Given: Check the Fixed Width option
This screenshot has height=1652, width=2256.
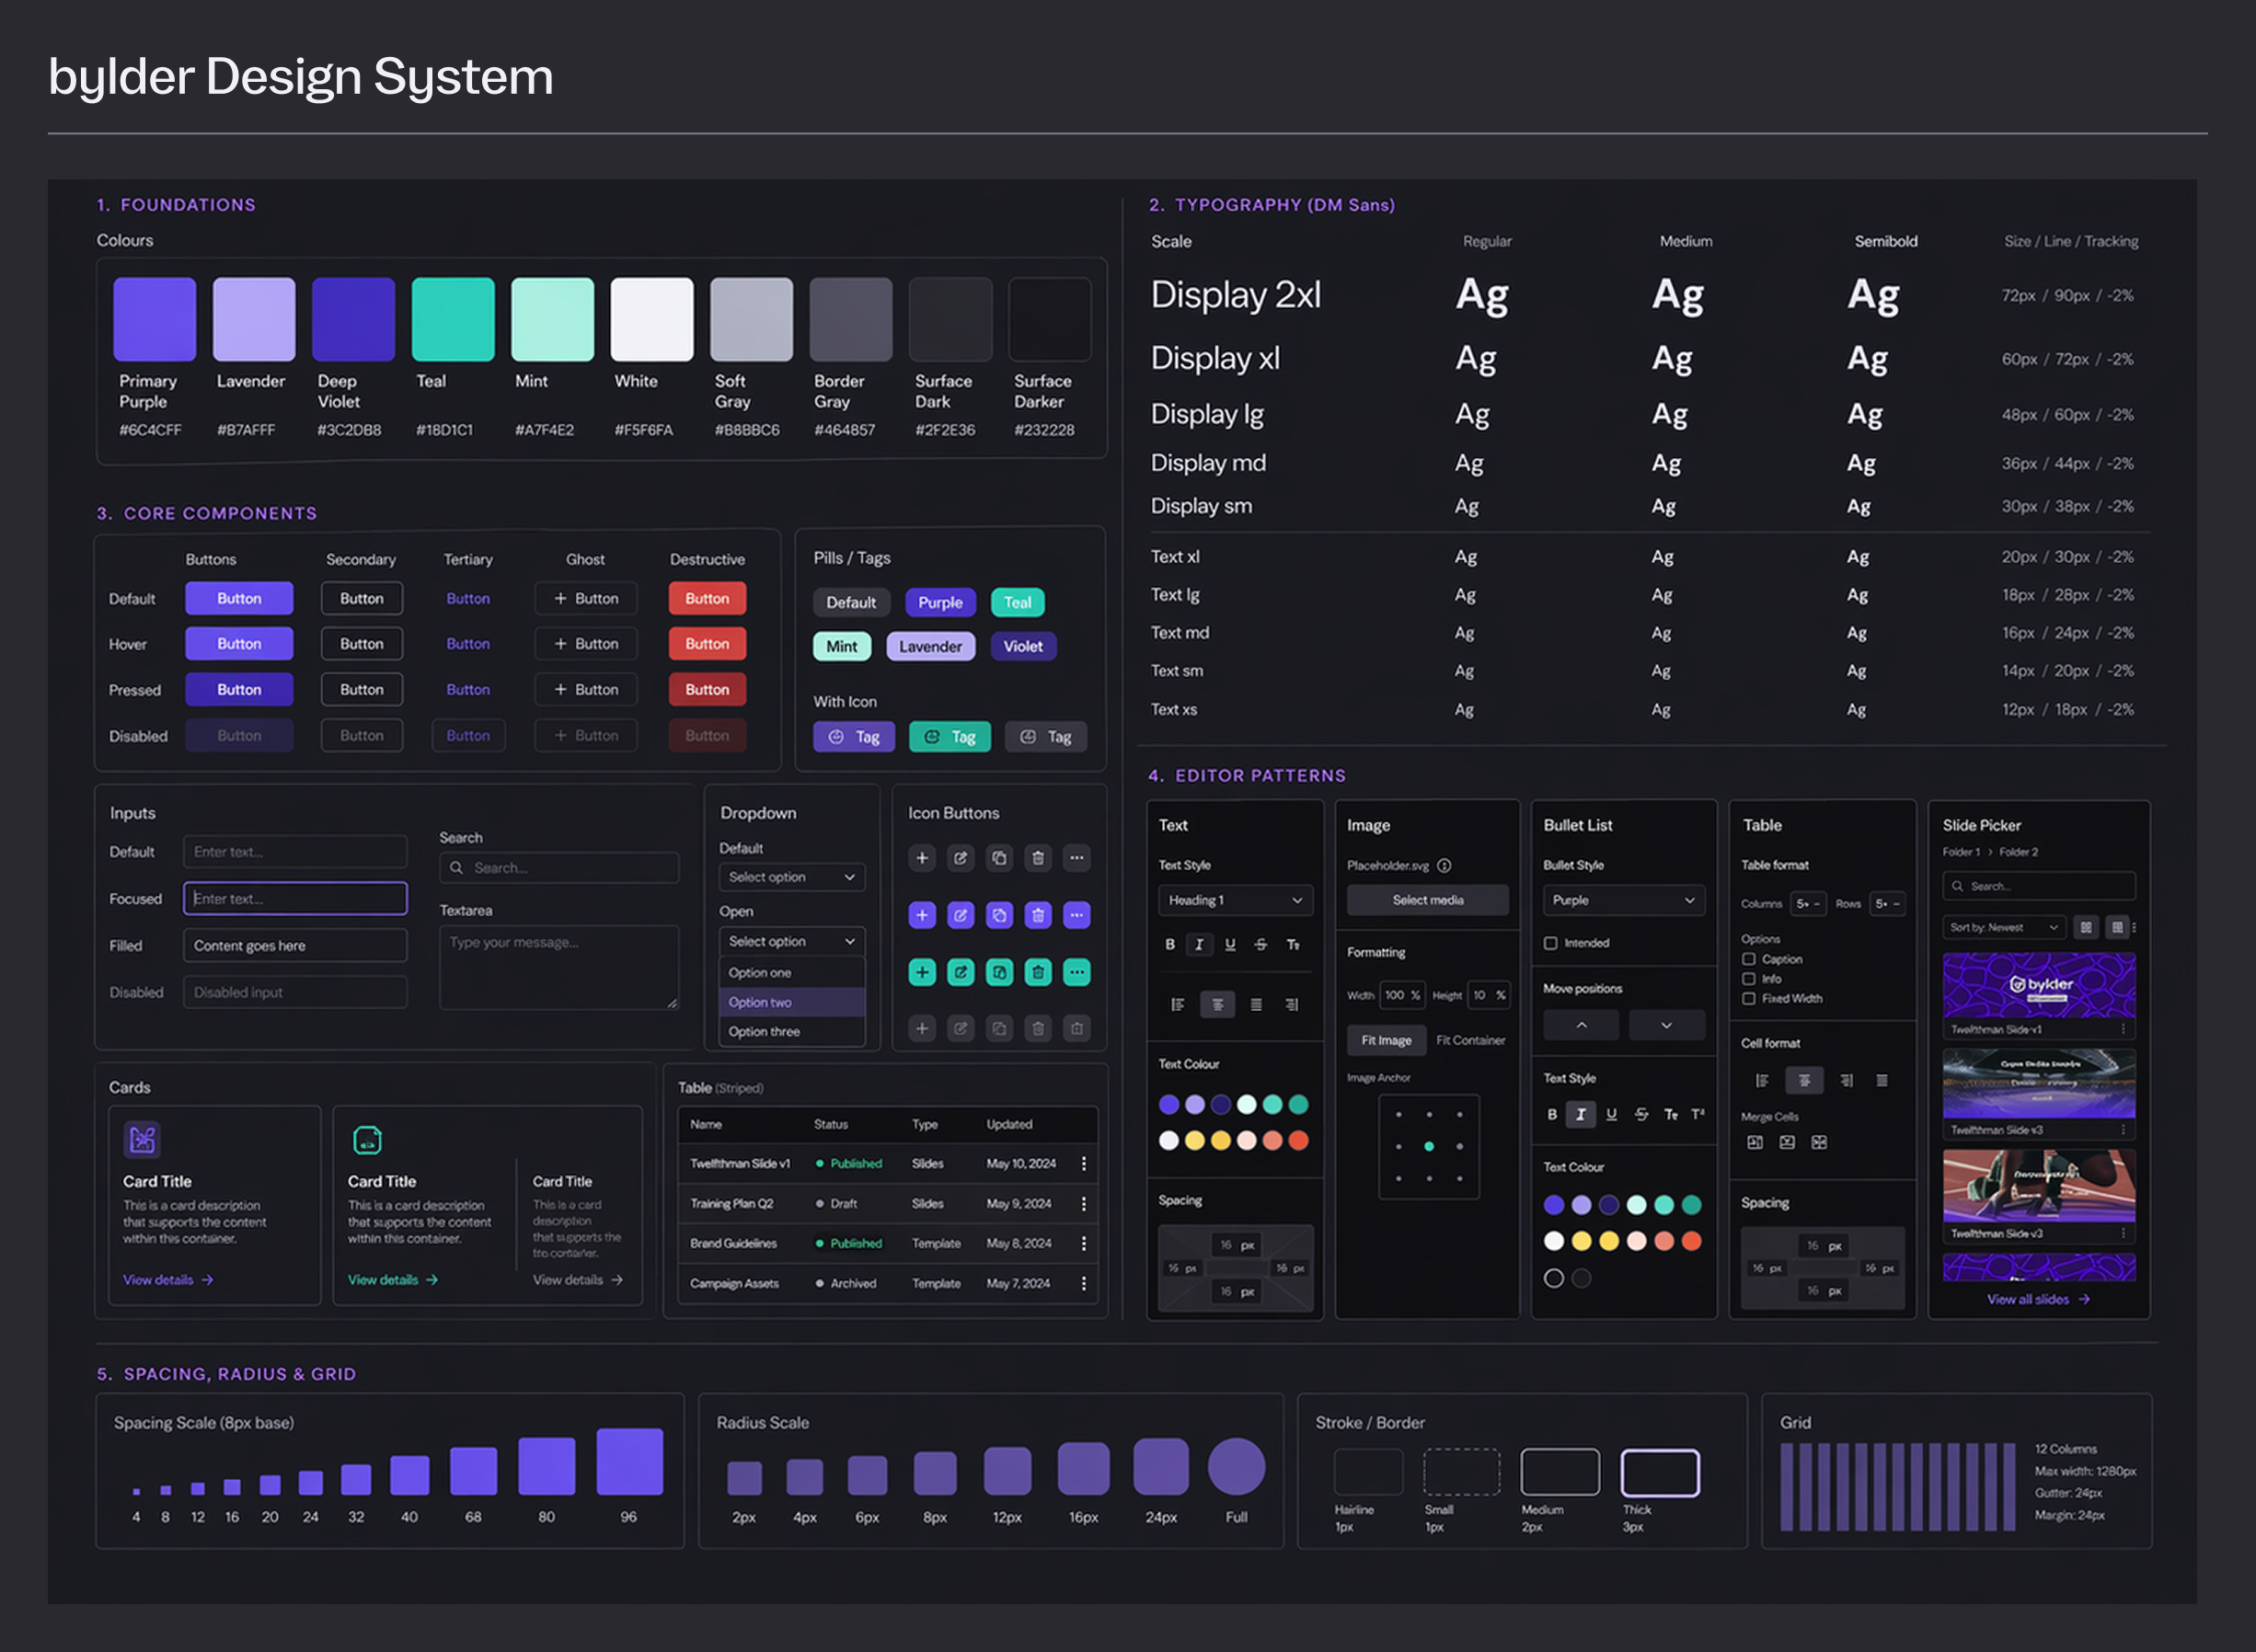Looking at the screenshot, I should (x=1749, y=998).
